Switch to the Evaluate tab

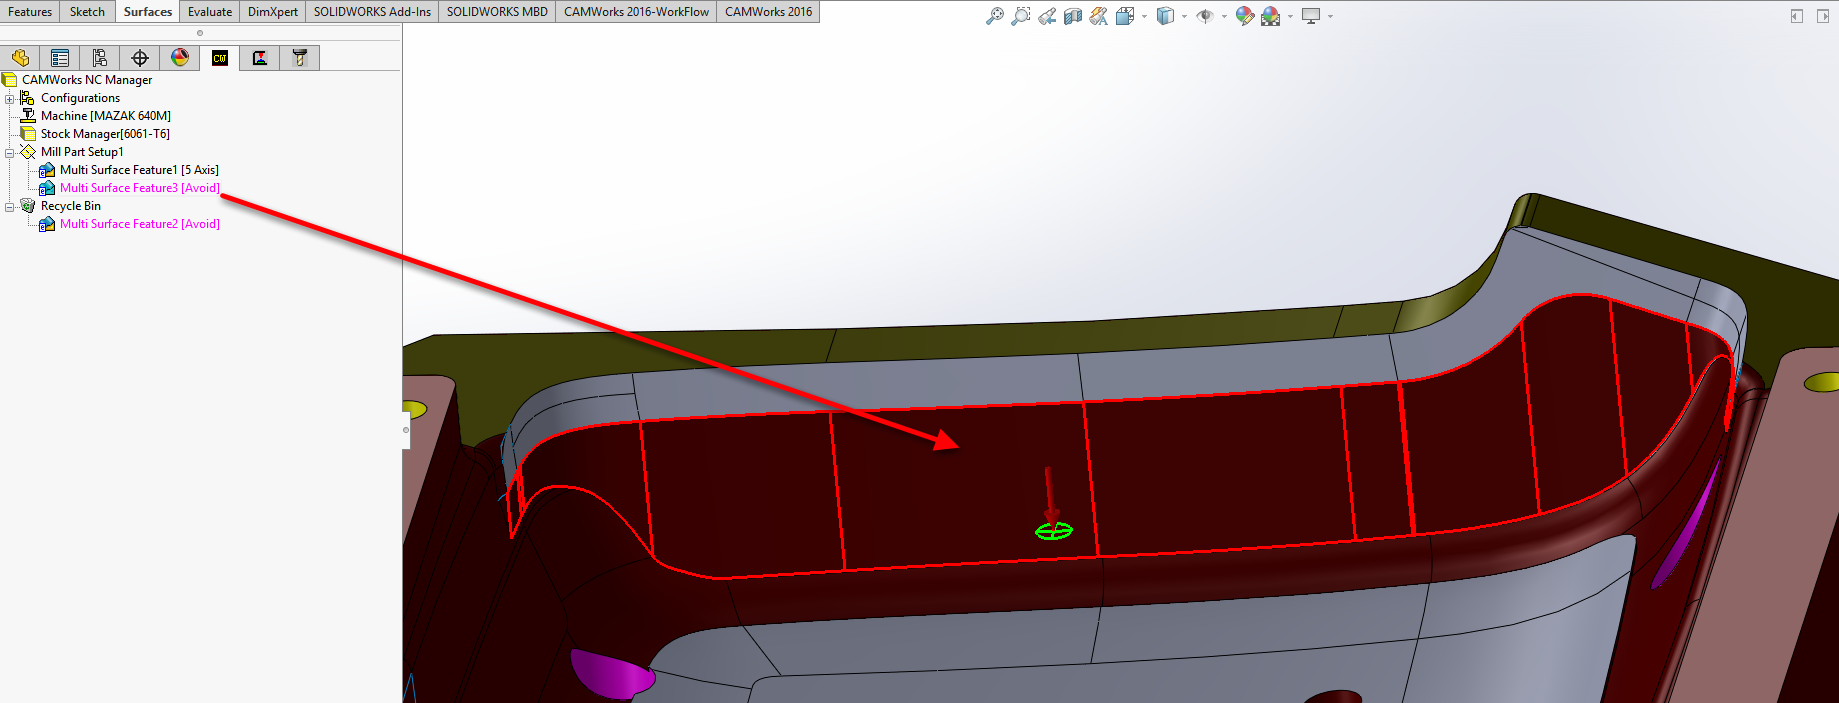point(209,12)
